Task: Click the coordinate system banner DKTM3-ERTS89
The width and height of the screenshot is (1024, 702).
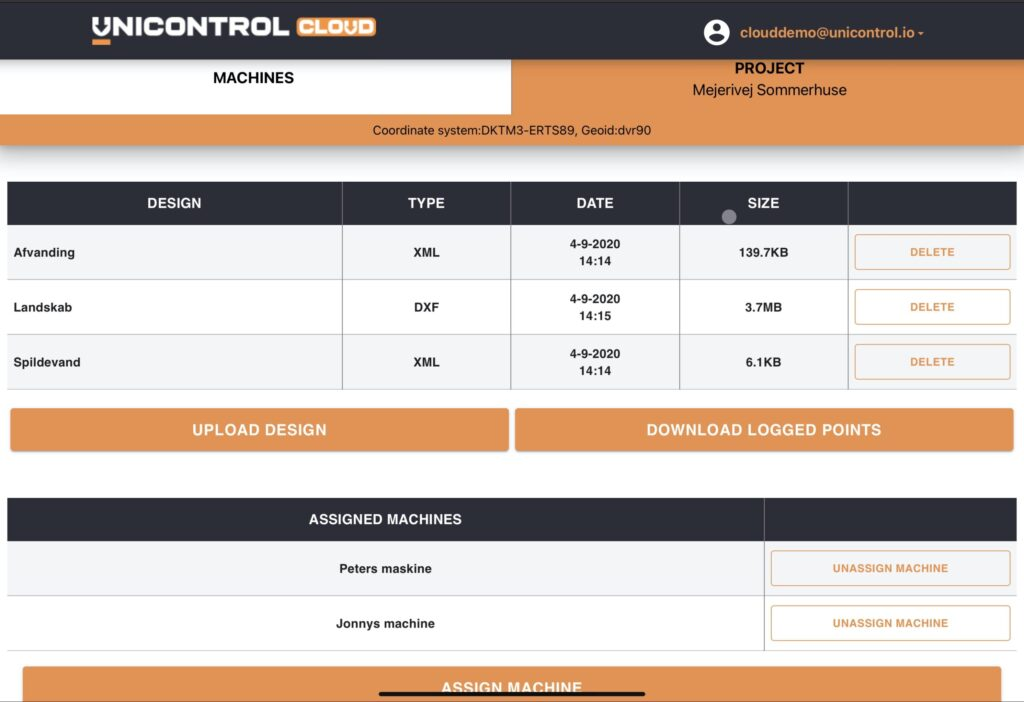Action: [512, 130]
